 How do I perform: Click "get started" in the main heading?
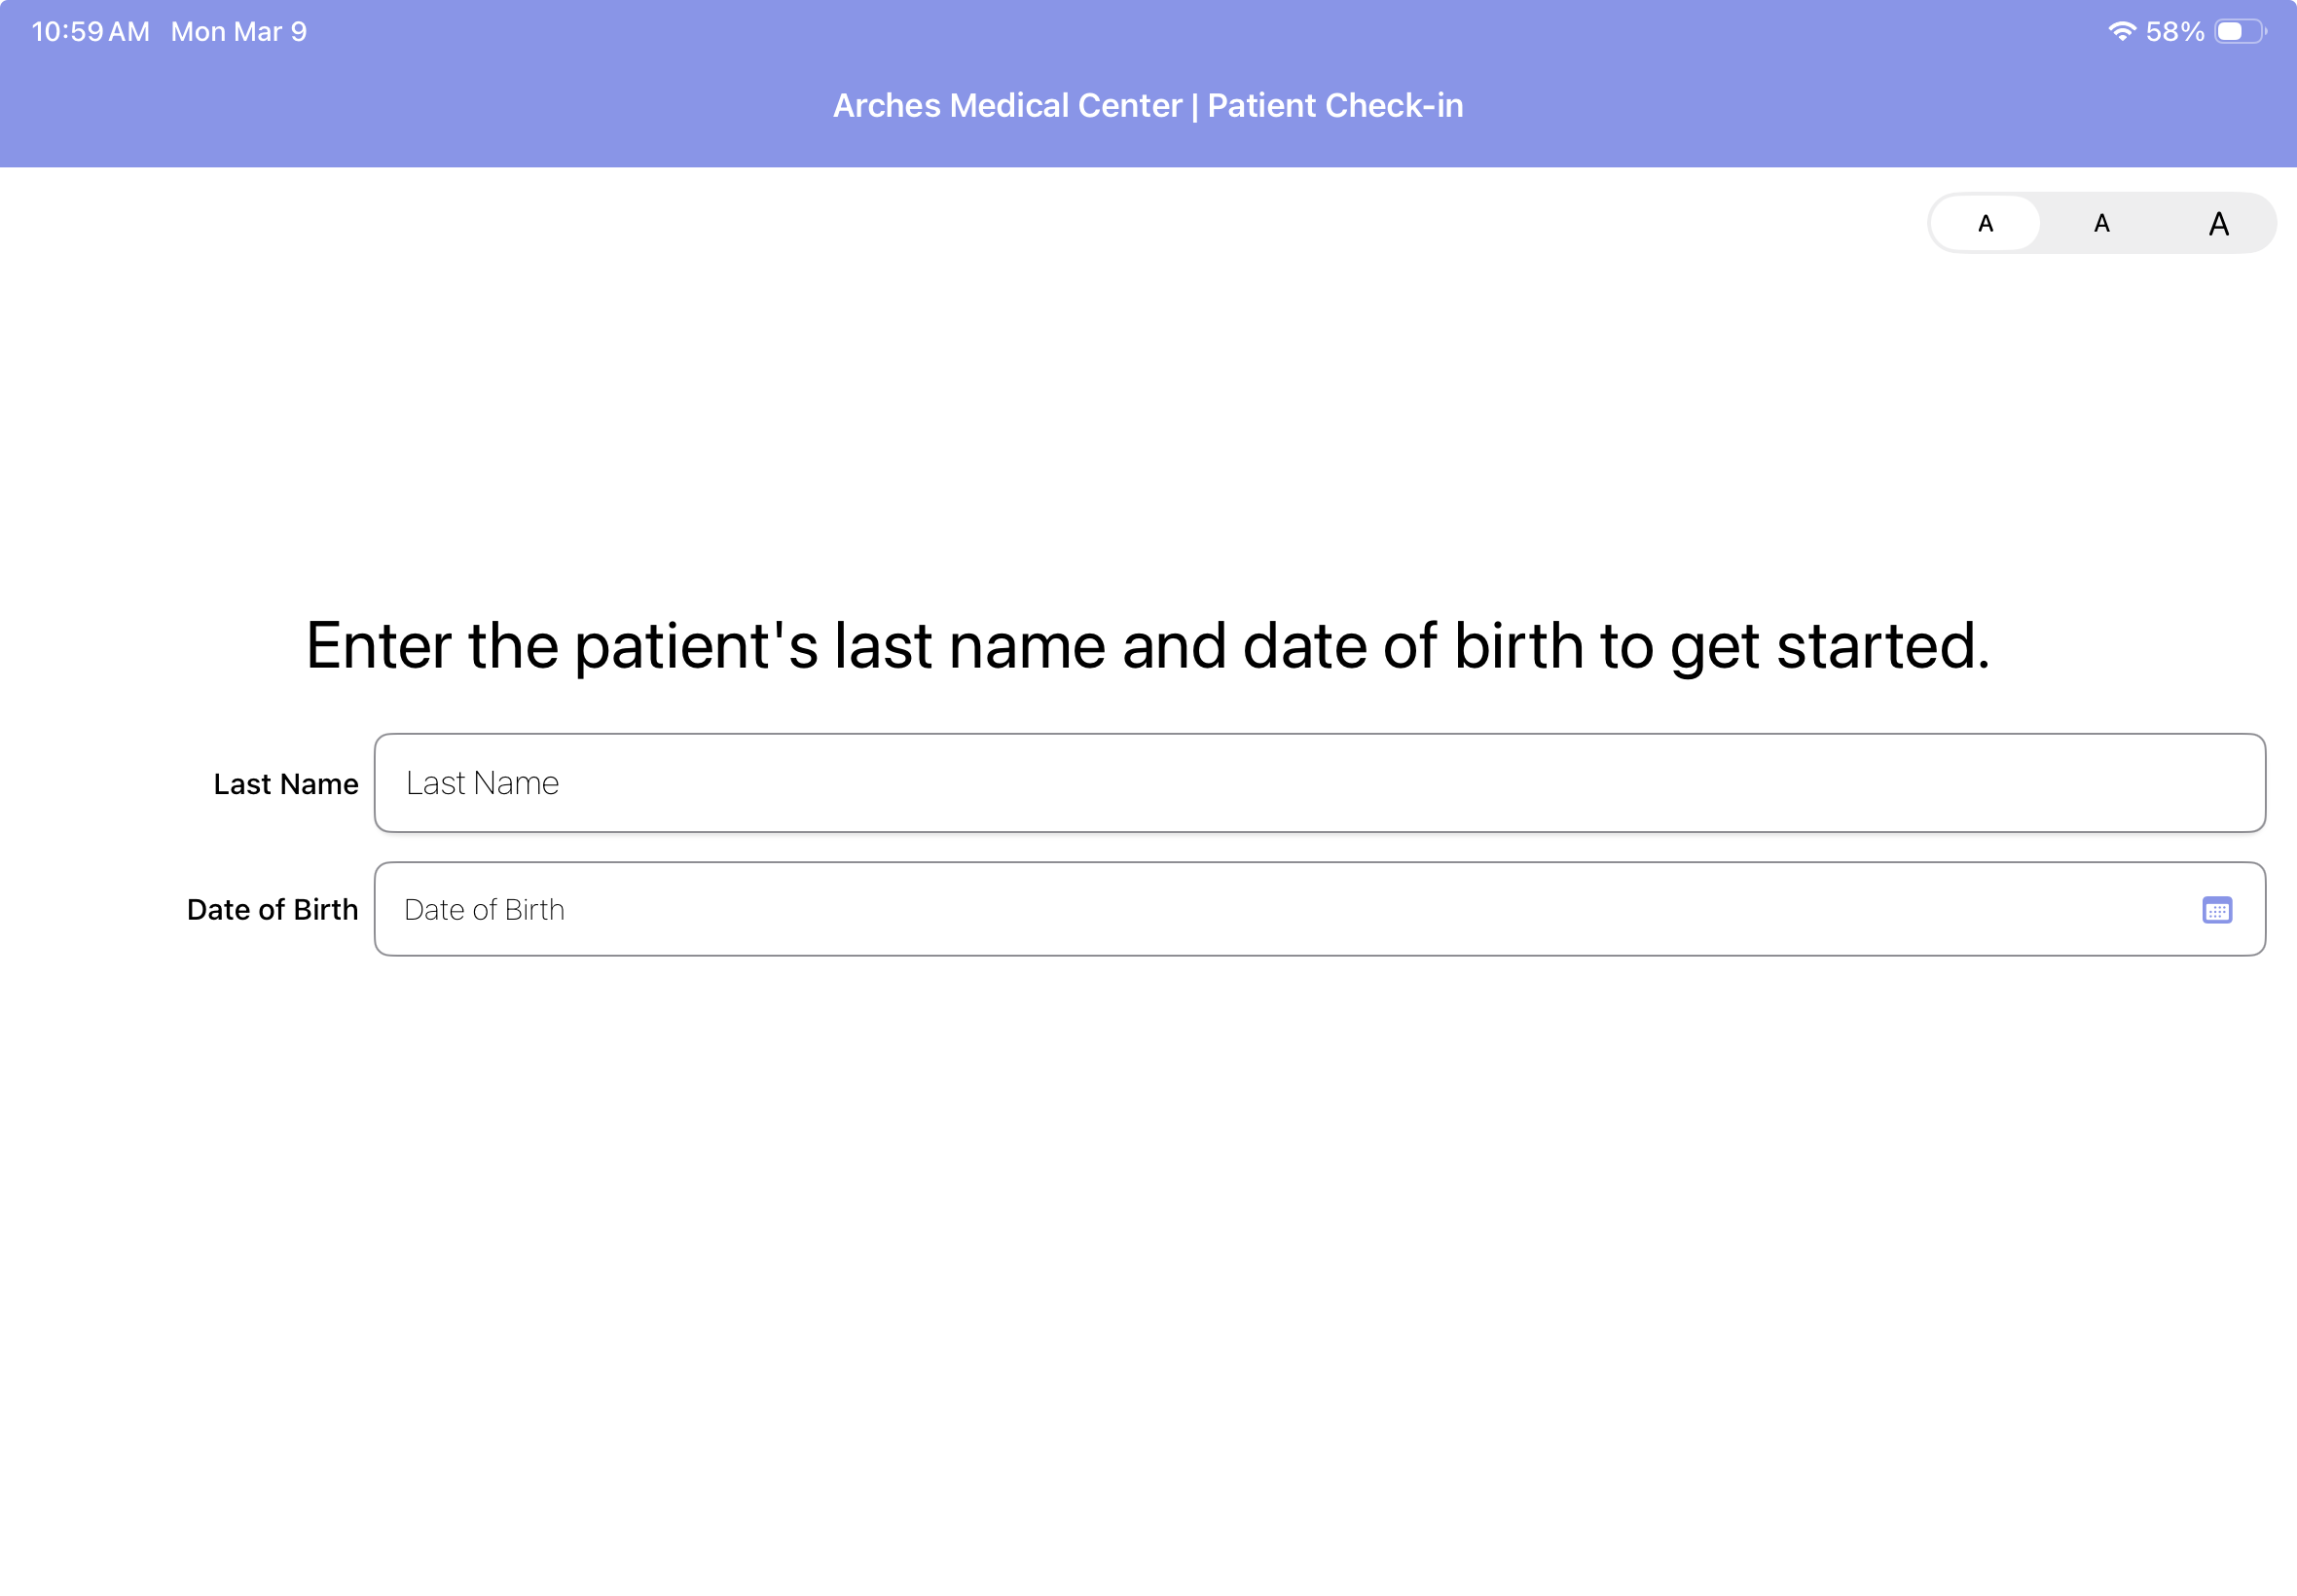(x=1830, y=646)
